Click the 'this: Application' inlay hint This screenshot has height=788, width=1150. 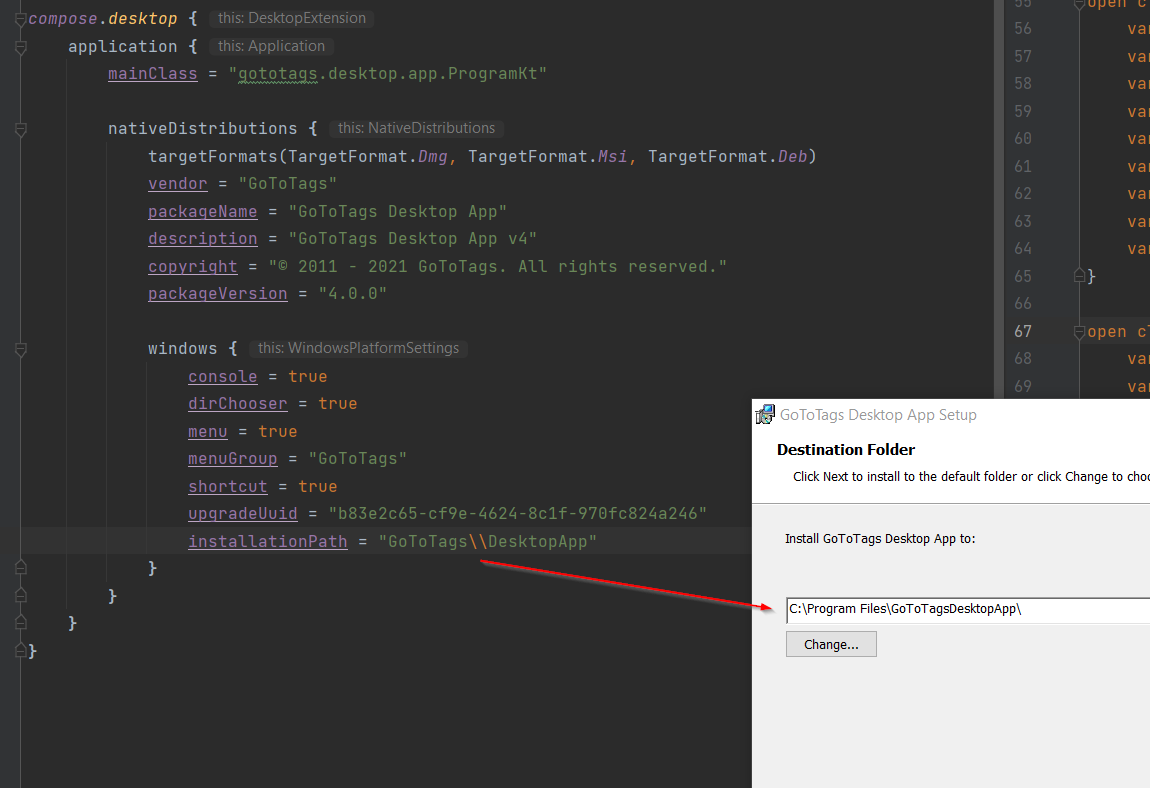tap(270, 46)
